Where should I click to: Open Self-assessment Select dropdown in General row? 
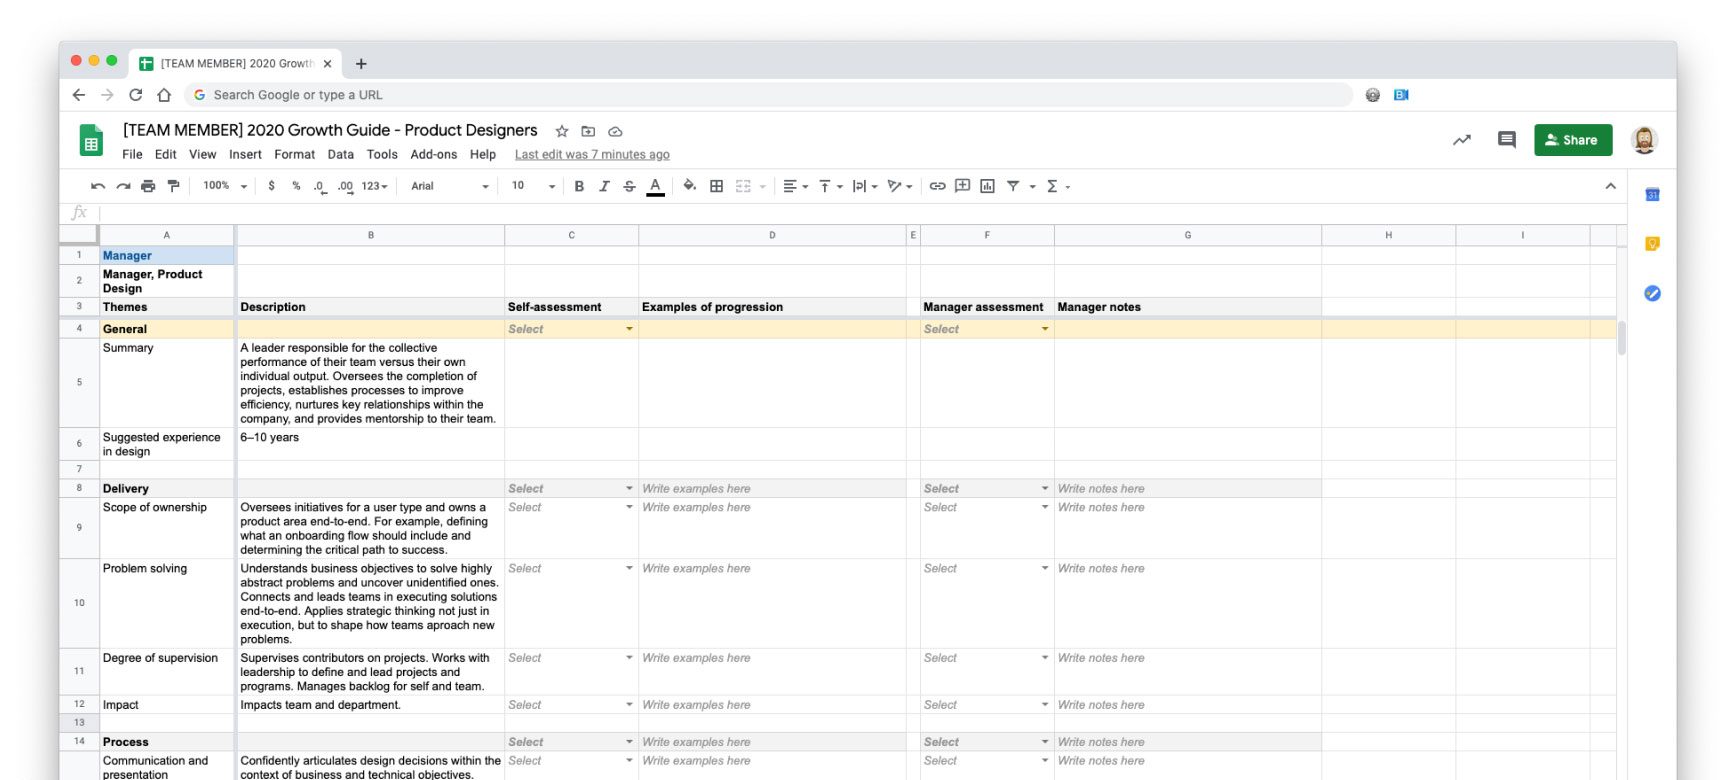coord(629,329)
